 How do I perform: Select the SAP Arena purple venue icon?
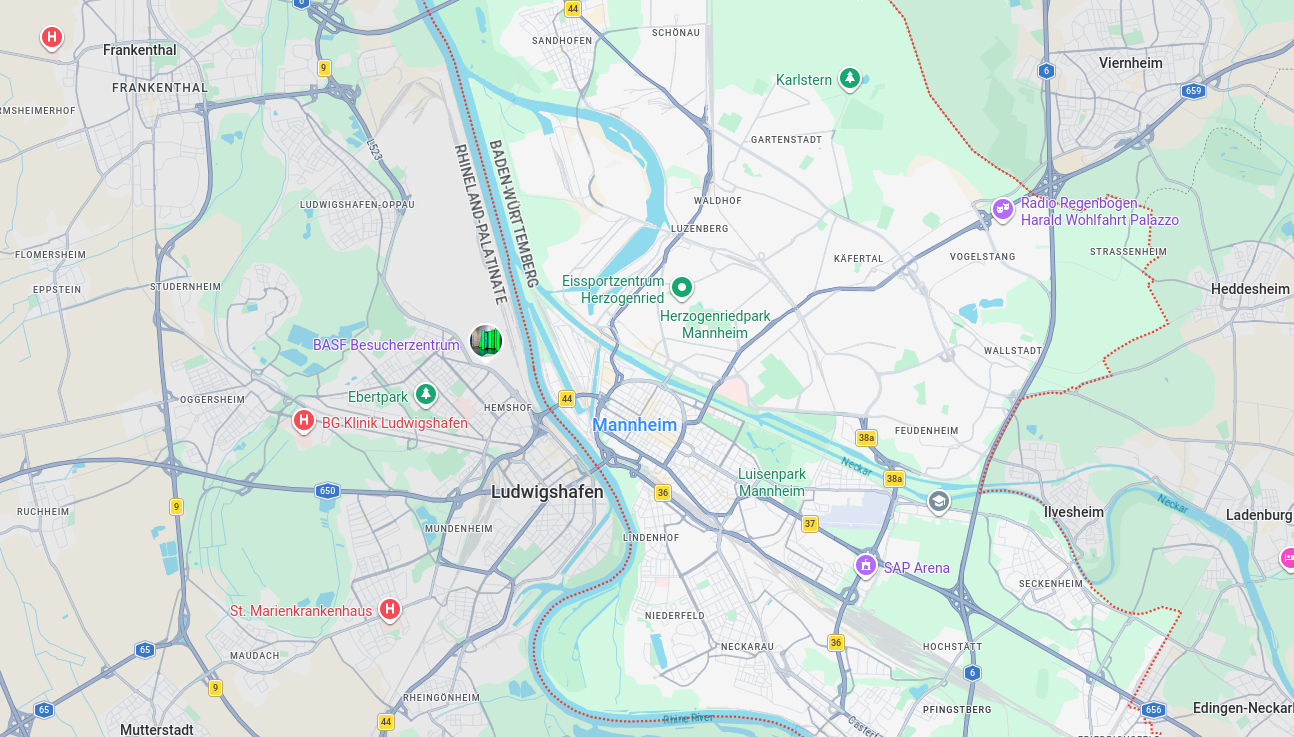coord(866,567)
